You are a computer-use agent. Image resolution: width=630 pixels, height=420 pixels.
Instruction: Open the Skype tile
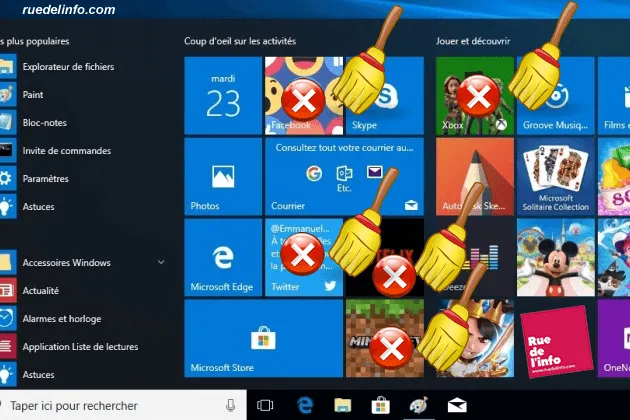[x=385, y=96]
